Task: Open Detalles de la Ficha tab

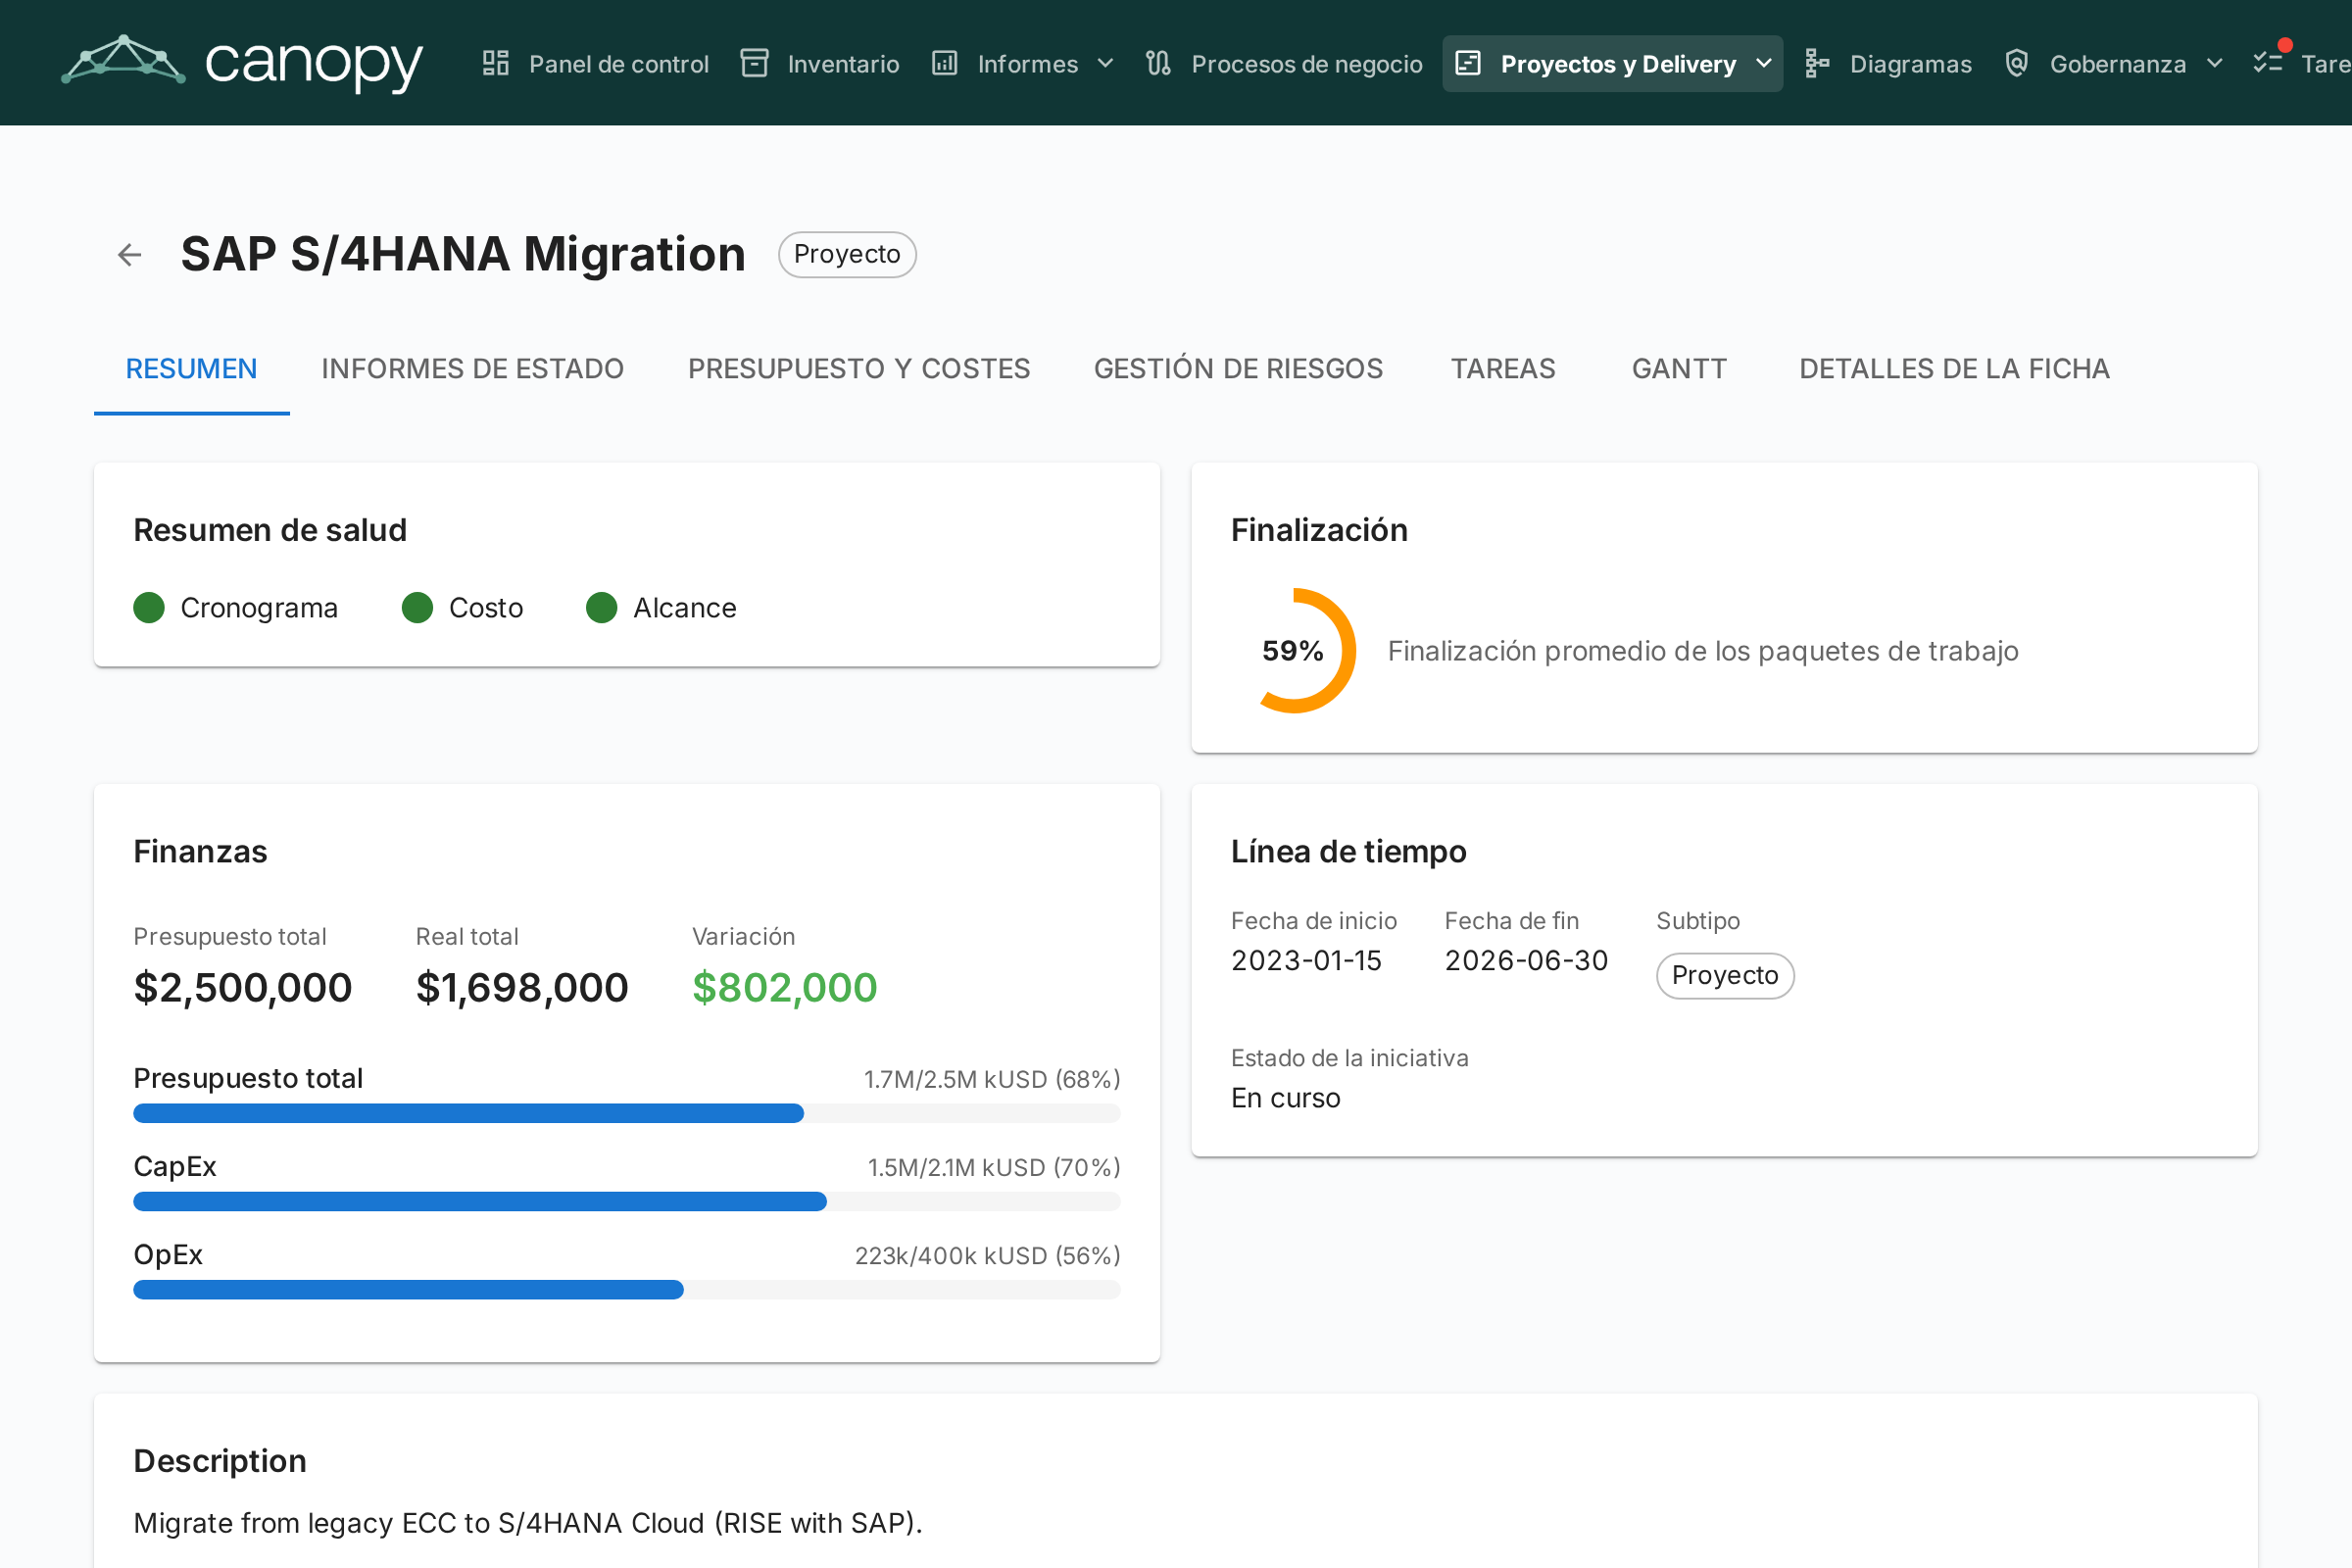Action: point(1954,369)
